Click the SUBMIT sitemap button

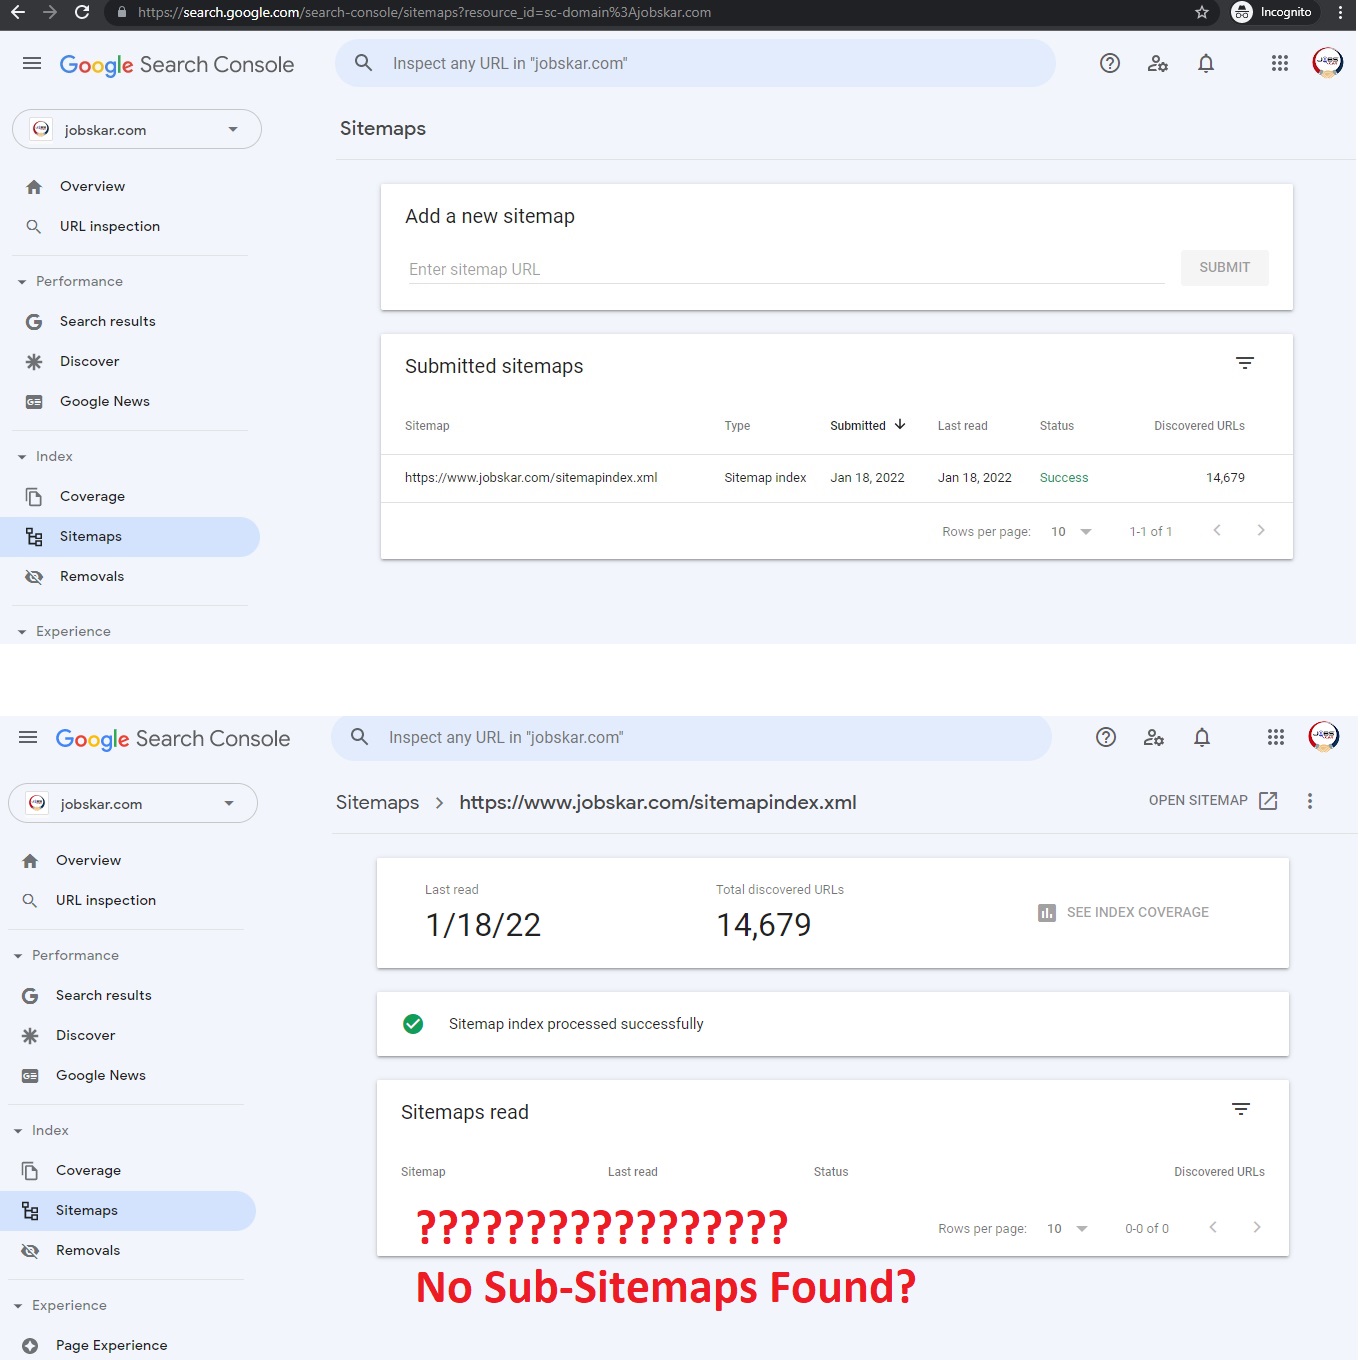[x=1224, y=267]
